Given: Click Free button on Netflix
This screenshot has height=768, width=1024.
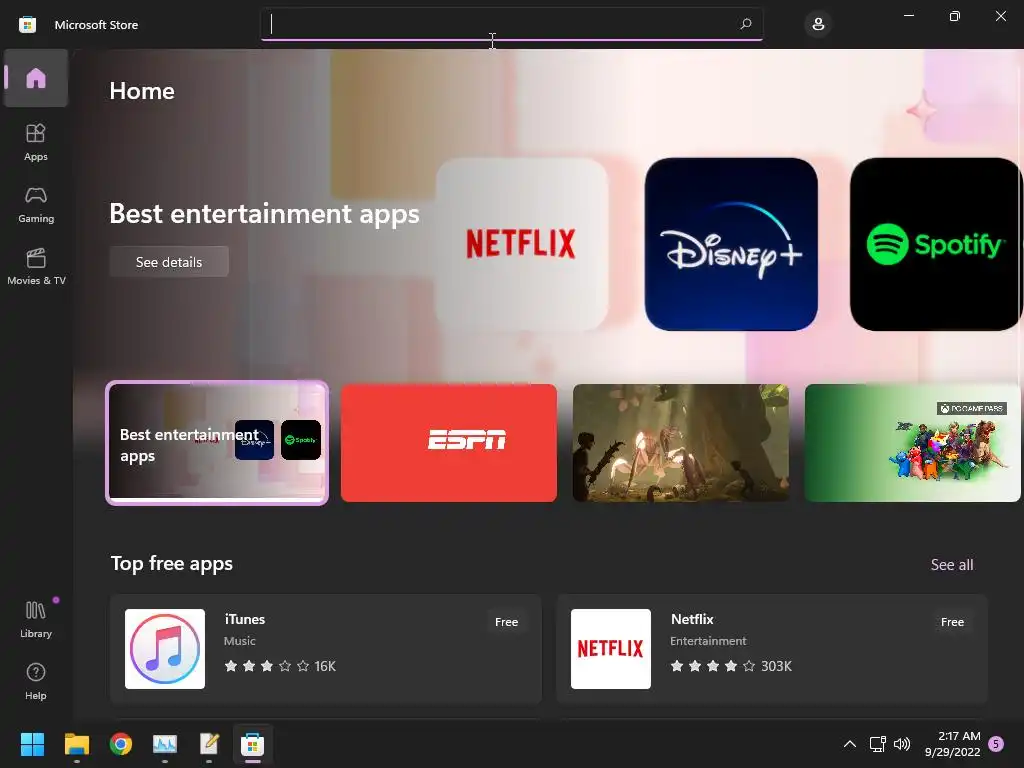Looking at the screenshot, I should (x=952, y=622).
